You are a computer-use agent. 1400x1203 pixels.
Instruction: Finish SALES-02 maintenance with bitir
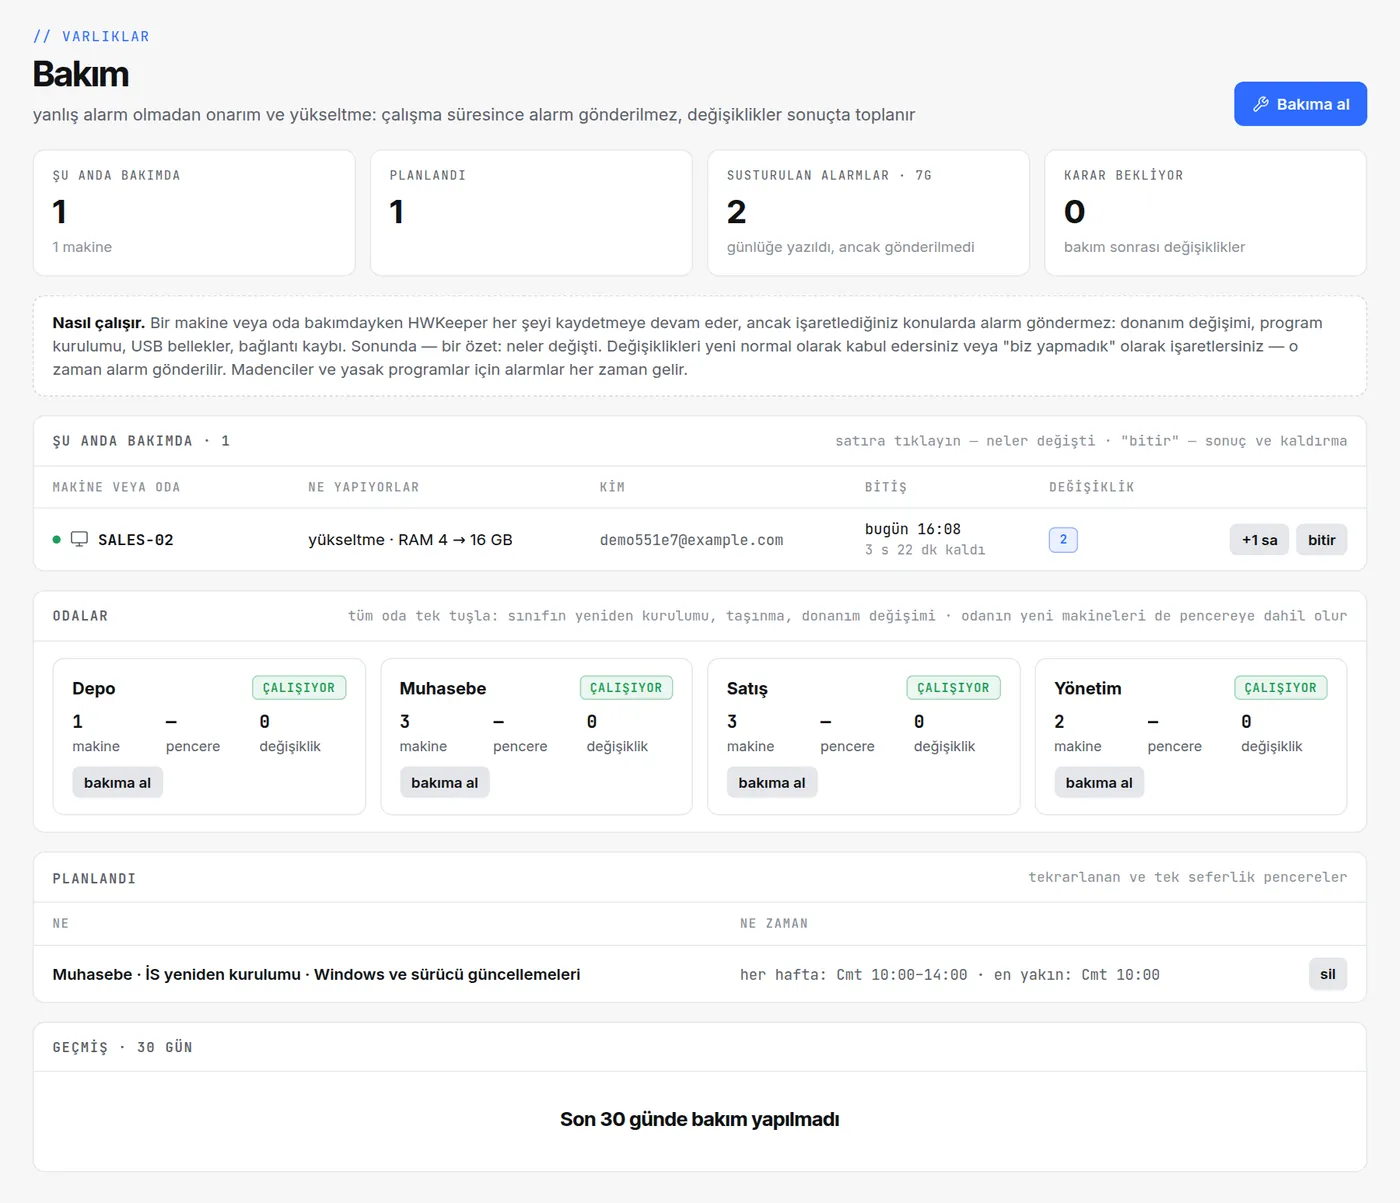1321,540
